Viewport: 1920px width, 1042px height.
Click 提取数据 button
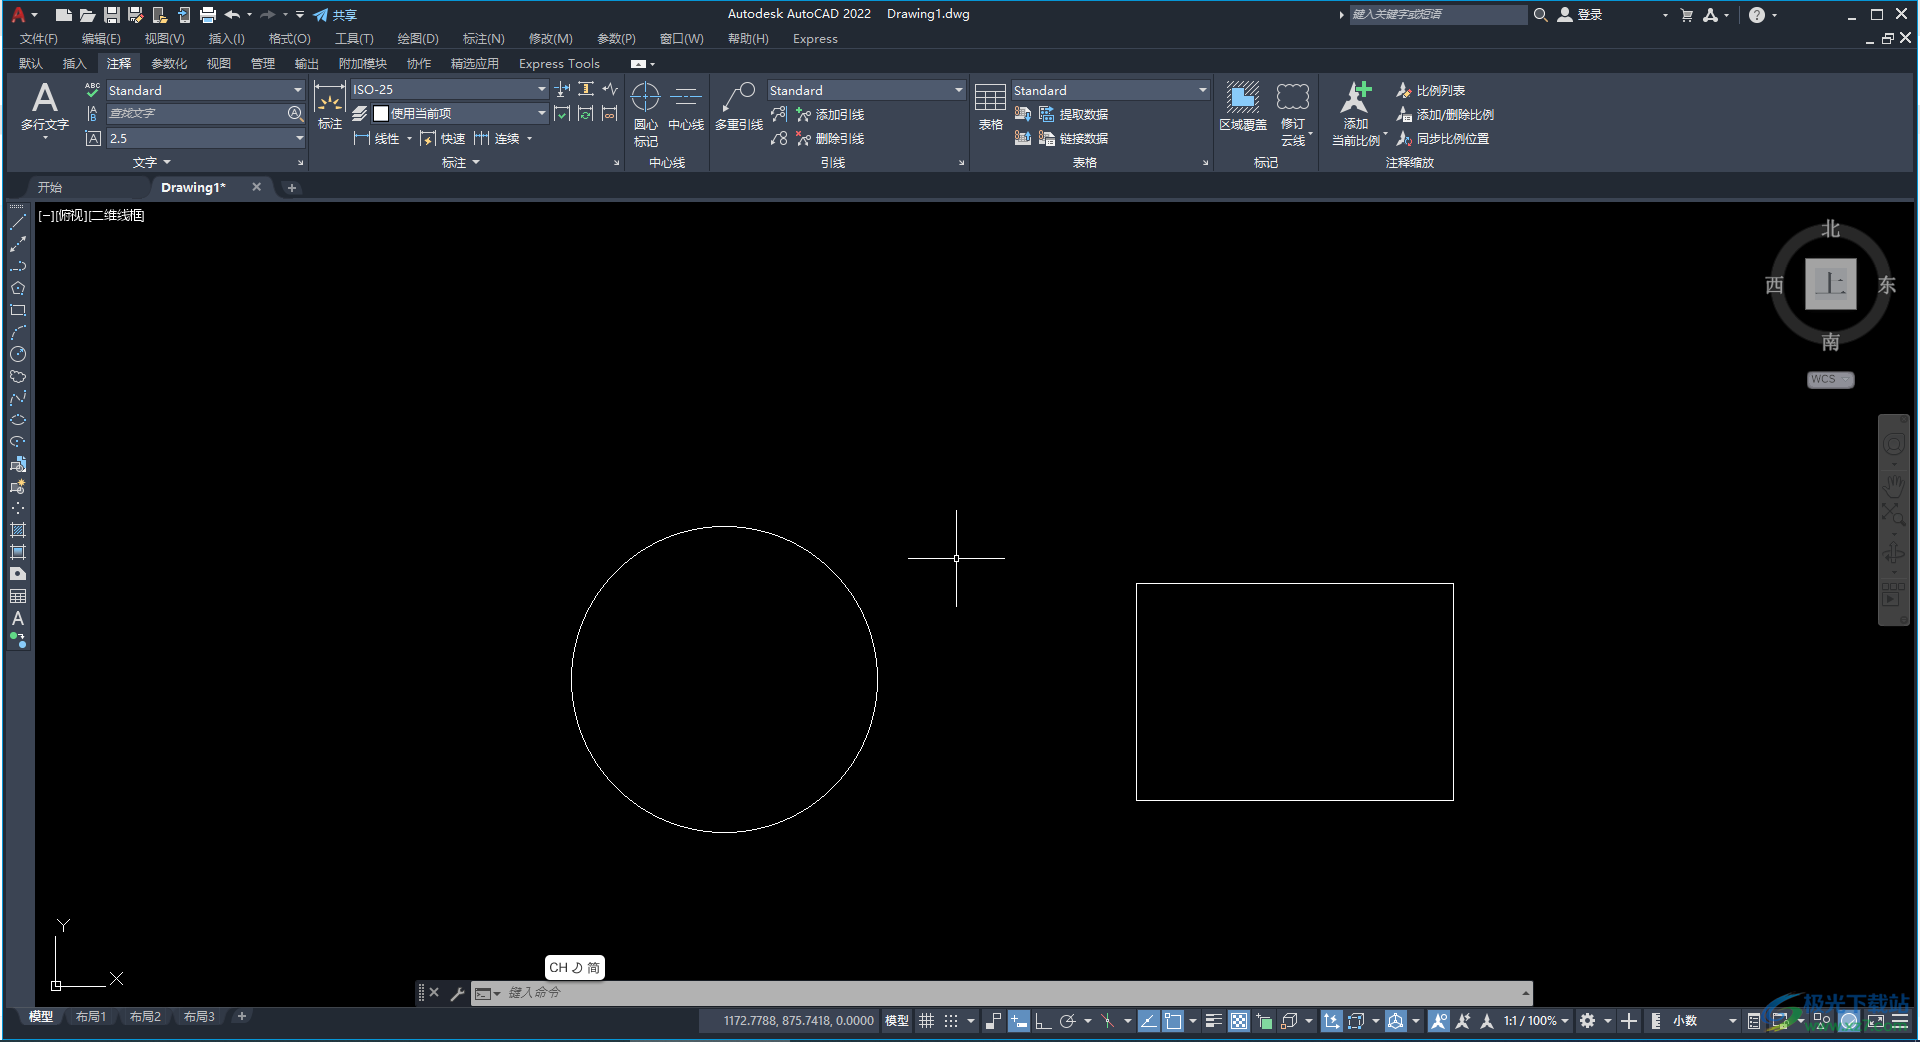tap(1074, 114)
